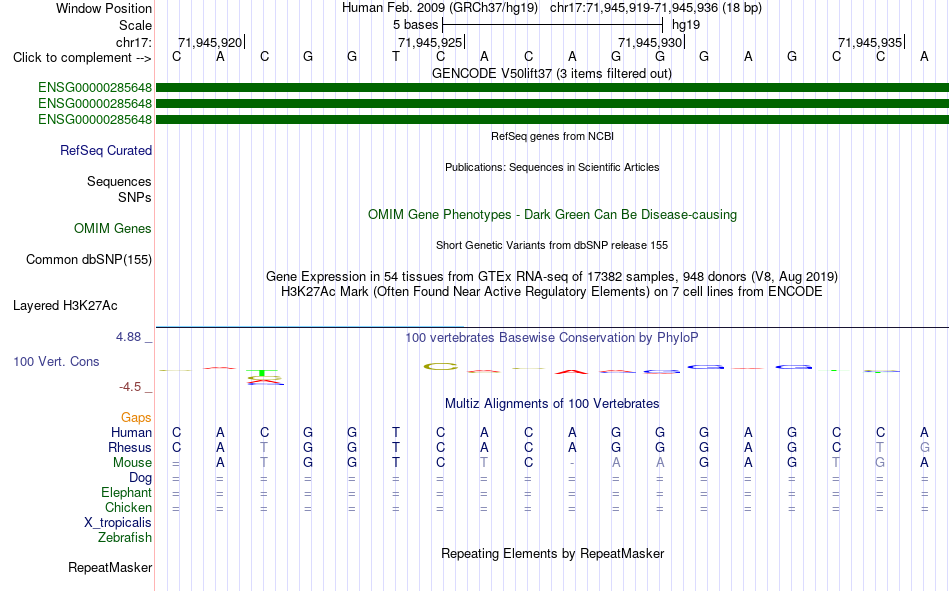Image resolution: width=950 pixels, height=591 pixels.
Task: Click the hg19 label by the scale bar
Action: 686,25
